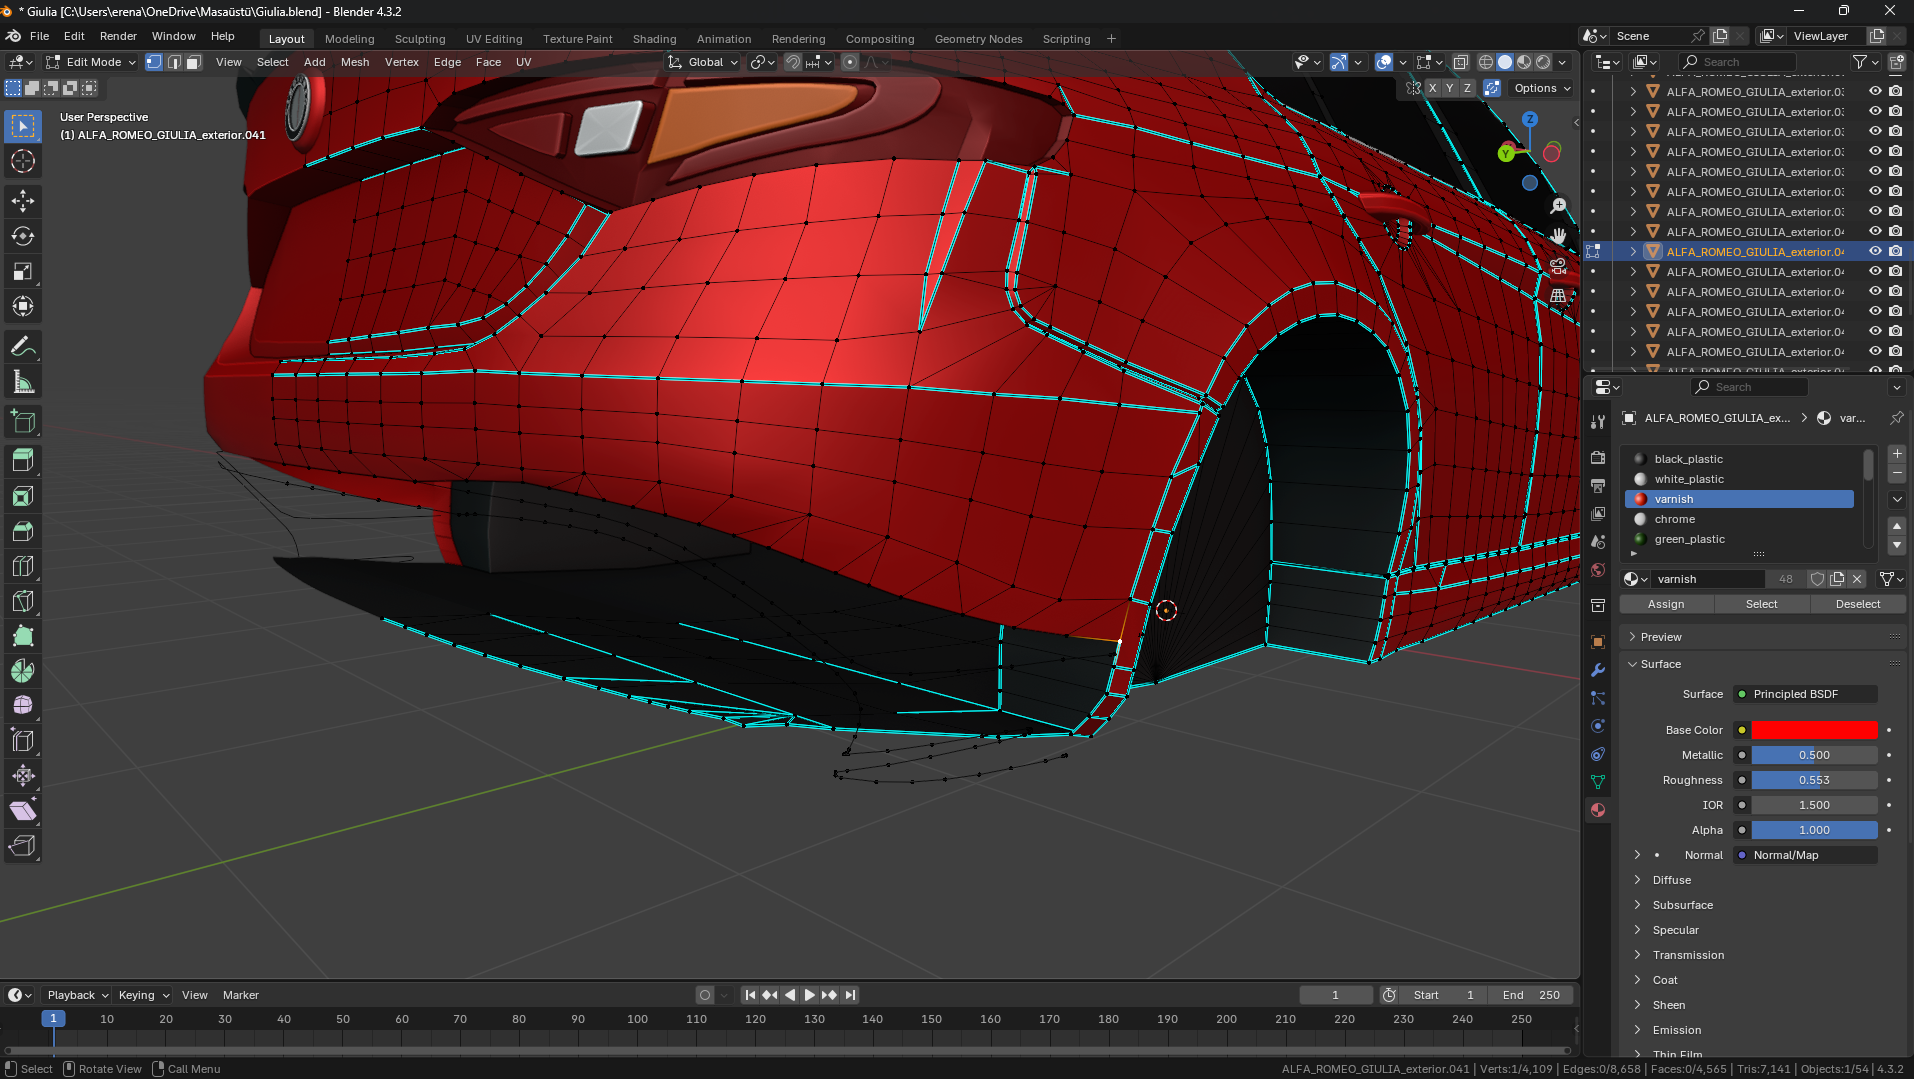
Task: Toggle X-ray view in viewport header
Action: [x=1460, y=62]
